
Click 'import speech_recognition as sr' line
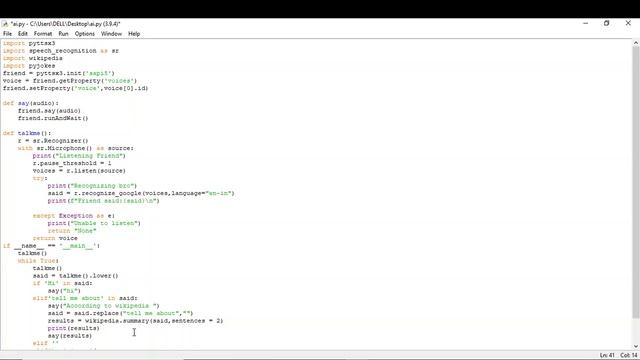coord(61,51)
